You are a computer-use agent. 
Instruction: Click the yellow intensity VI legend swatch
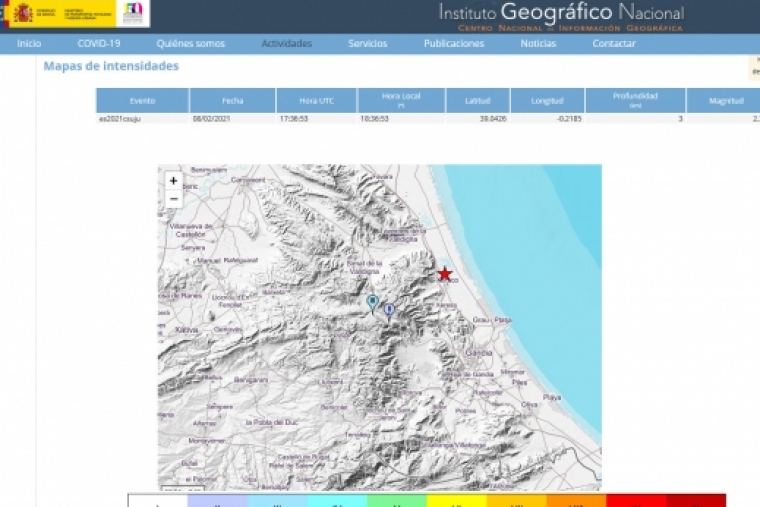pyautogui.click(x=456, y=501)
